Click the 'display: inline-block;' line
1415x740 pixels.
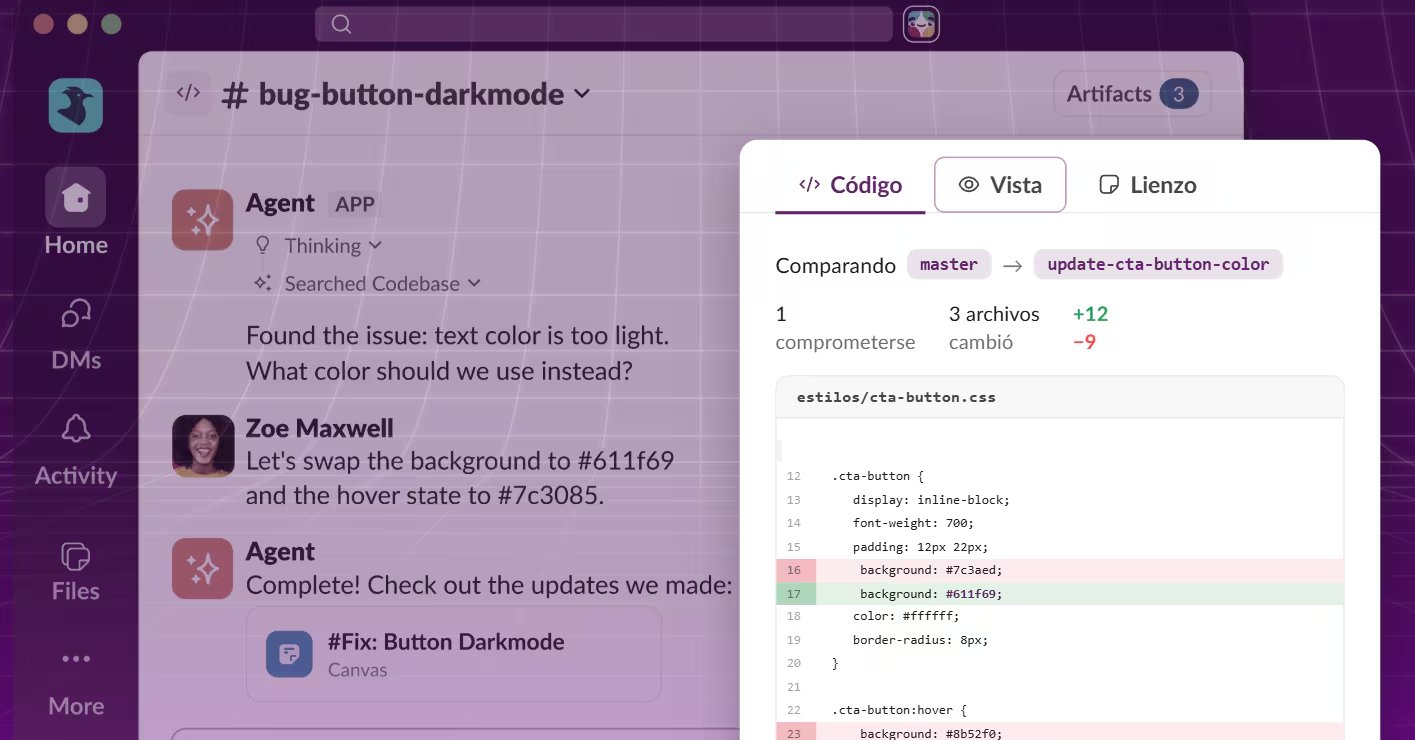coord(931,500)
